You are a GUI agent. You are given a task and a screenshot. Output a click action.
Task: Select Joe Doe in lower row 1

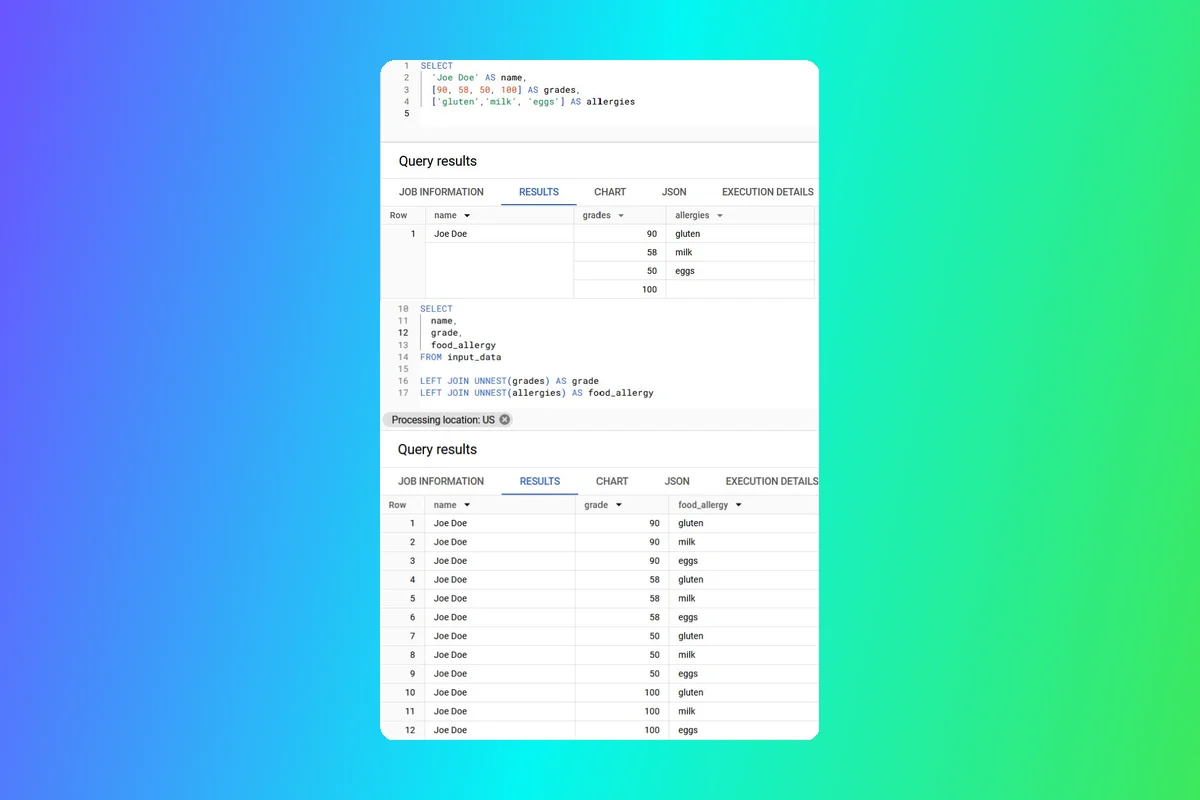click(500, 523)
